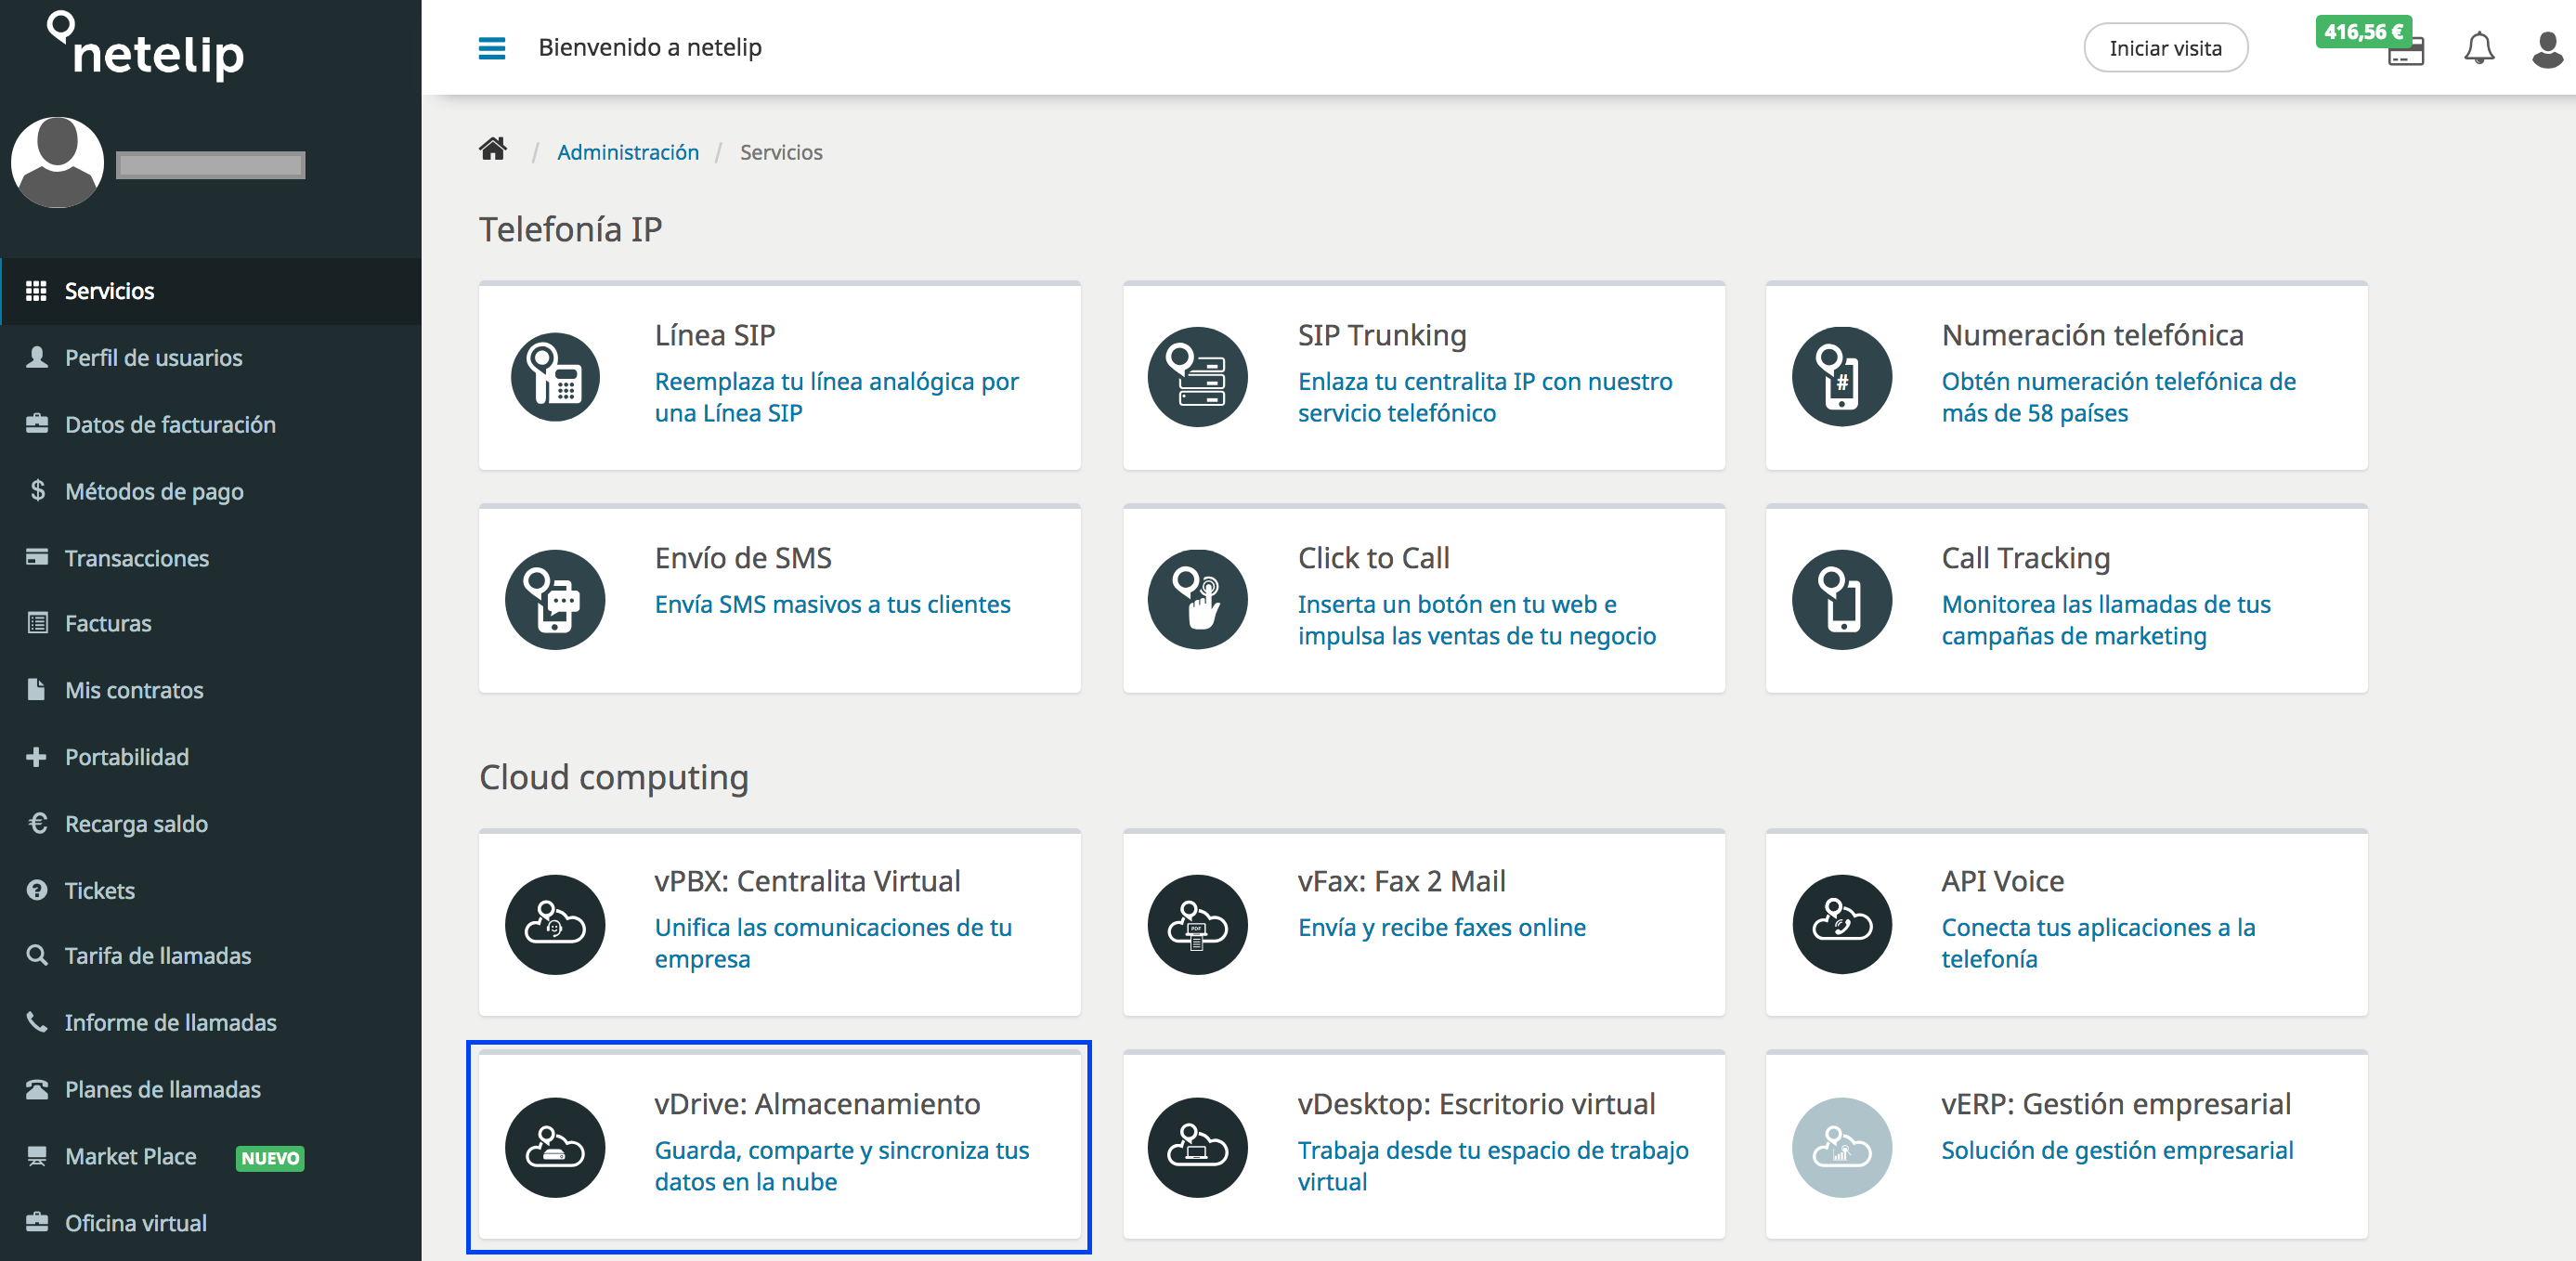Click the credit card balance icon

coord(2405,53)
